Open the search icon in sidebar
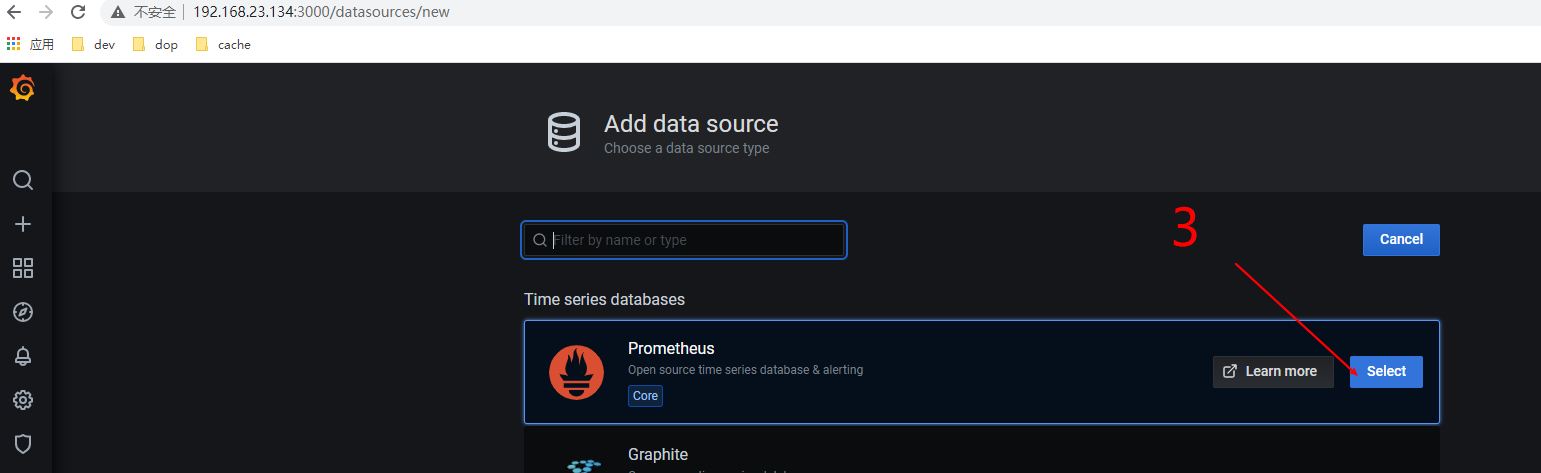 (x=23, y=180)
